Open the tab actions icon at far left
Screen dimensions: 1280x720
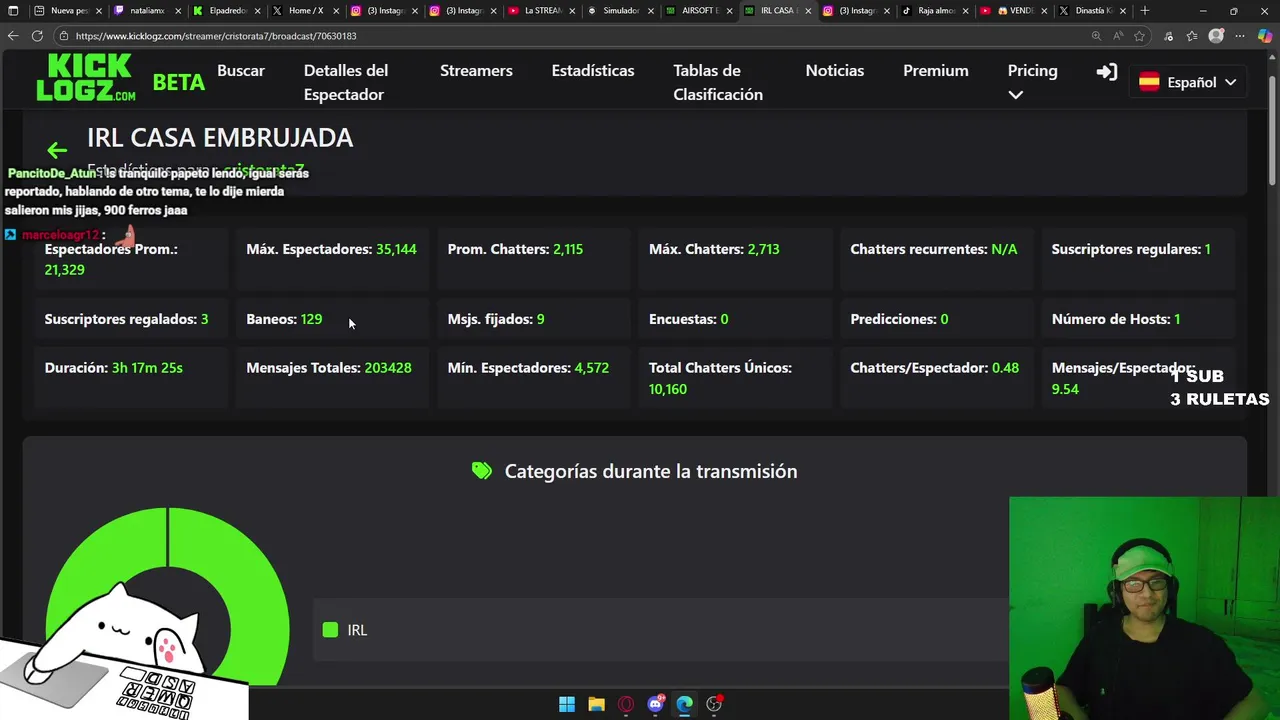point(13,10)
